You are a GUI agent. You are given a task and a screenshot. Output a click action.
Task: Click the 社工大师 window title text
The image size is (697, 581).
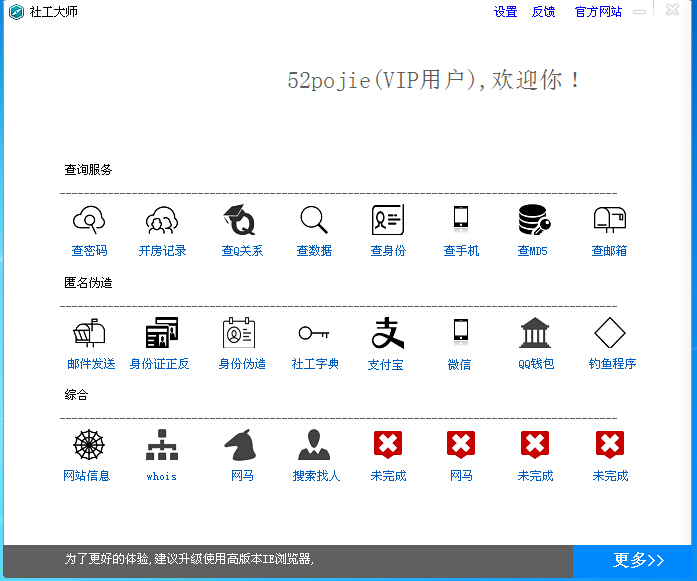pos(53,12)
